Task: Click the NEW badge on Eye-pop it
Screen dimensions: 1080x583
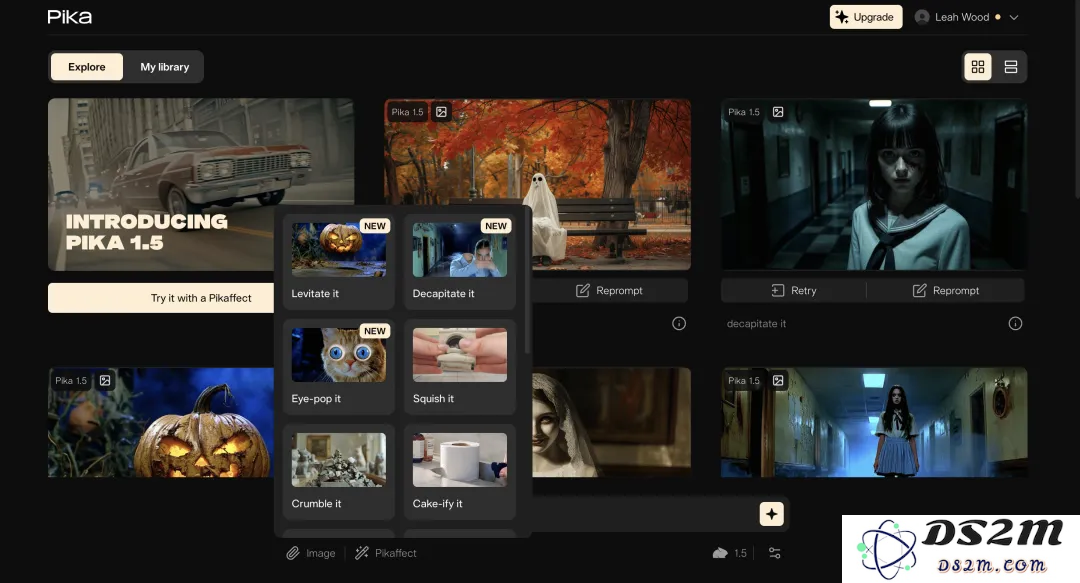Action: click(x=375, y=331)
